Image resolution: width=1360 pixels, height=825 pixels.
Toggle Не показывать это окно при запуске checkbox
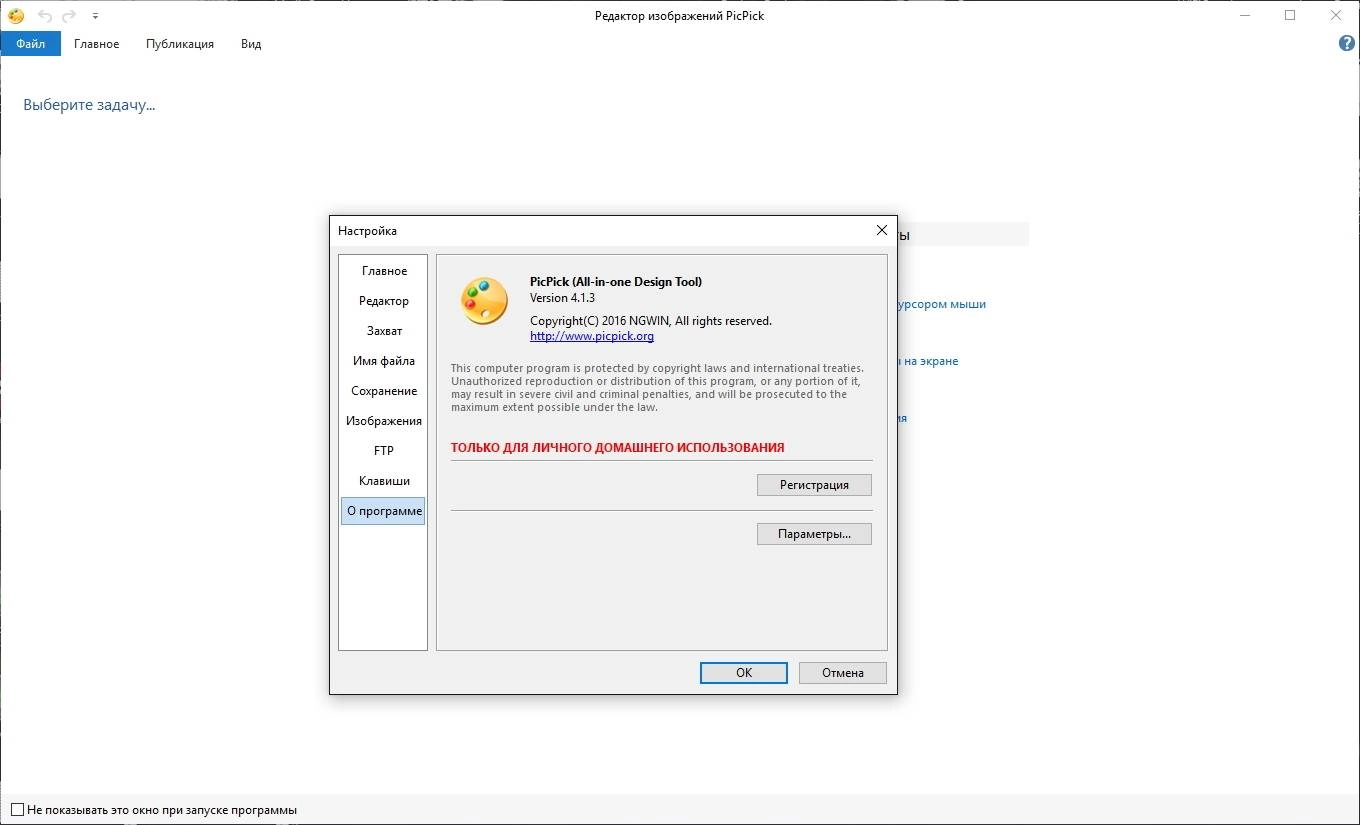[x=17, y=810]
